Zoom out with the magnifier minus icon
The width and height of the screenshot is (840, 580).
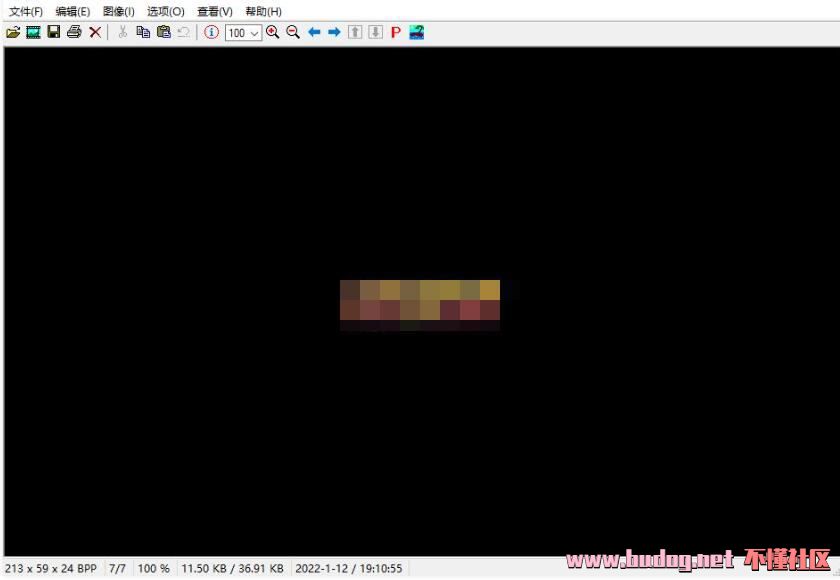pyautogui.click(x=293, y=32)
